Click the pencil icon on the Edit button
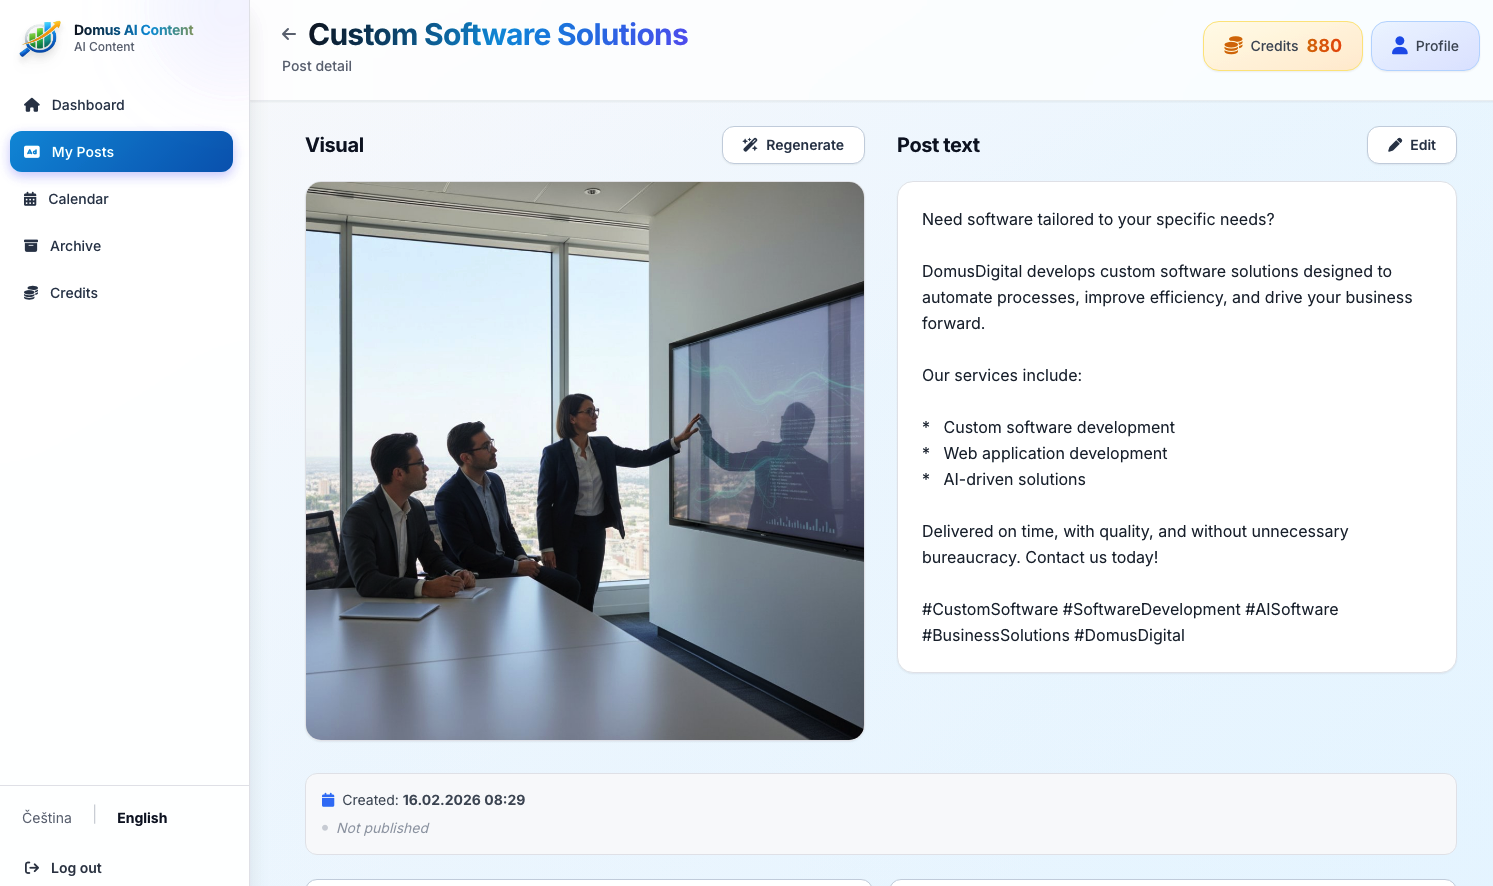1493x886 pixels. [x=1396, y=144]
